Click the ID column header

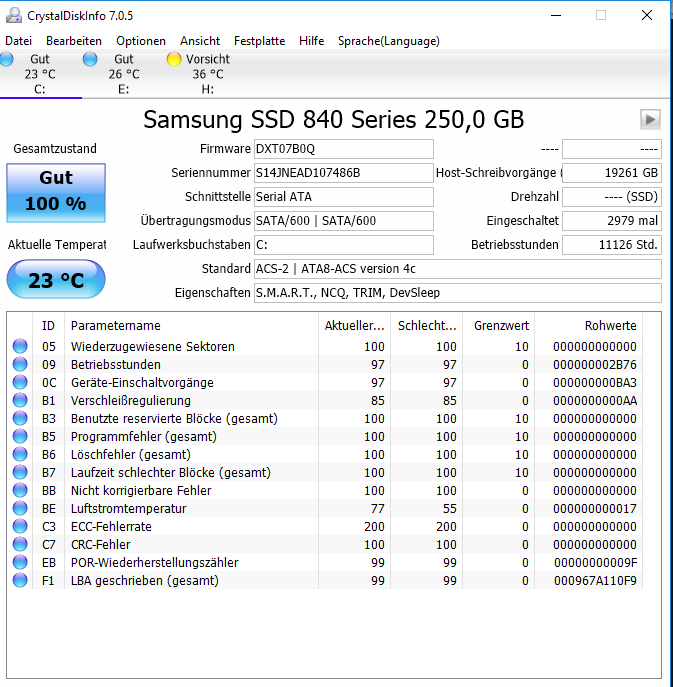tap(48, 326)
